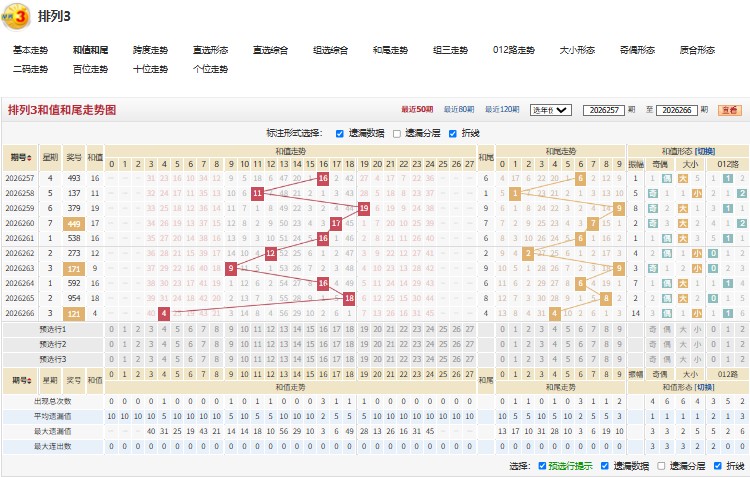Screen dimensions: 750x477
Task: Click highlighted prize number 171
Action: (74, 268)
